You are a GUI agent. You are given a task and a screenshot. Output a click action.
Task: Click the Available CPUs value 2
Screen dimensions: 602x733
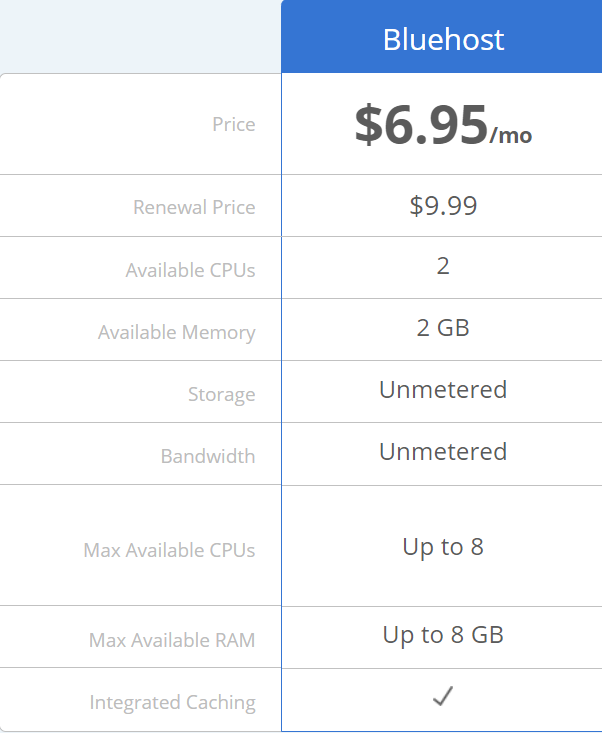pos(443,266)
